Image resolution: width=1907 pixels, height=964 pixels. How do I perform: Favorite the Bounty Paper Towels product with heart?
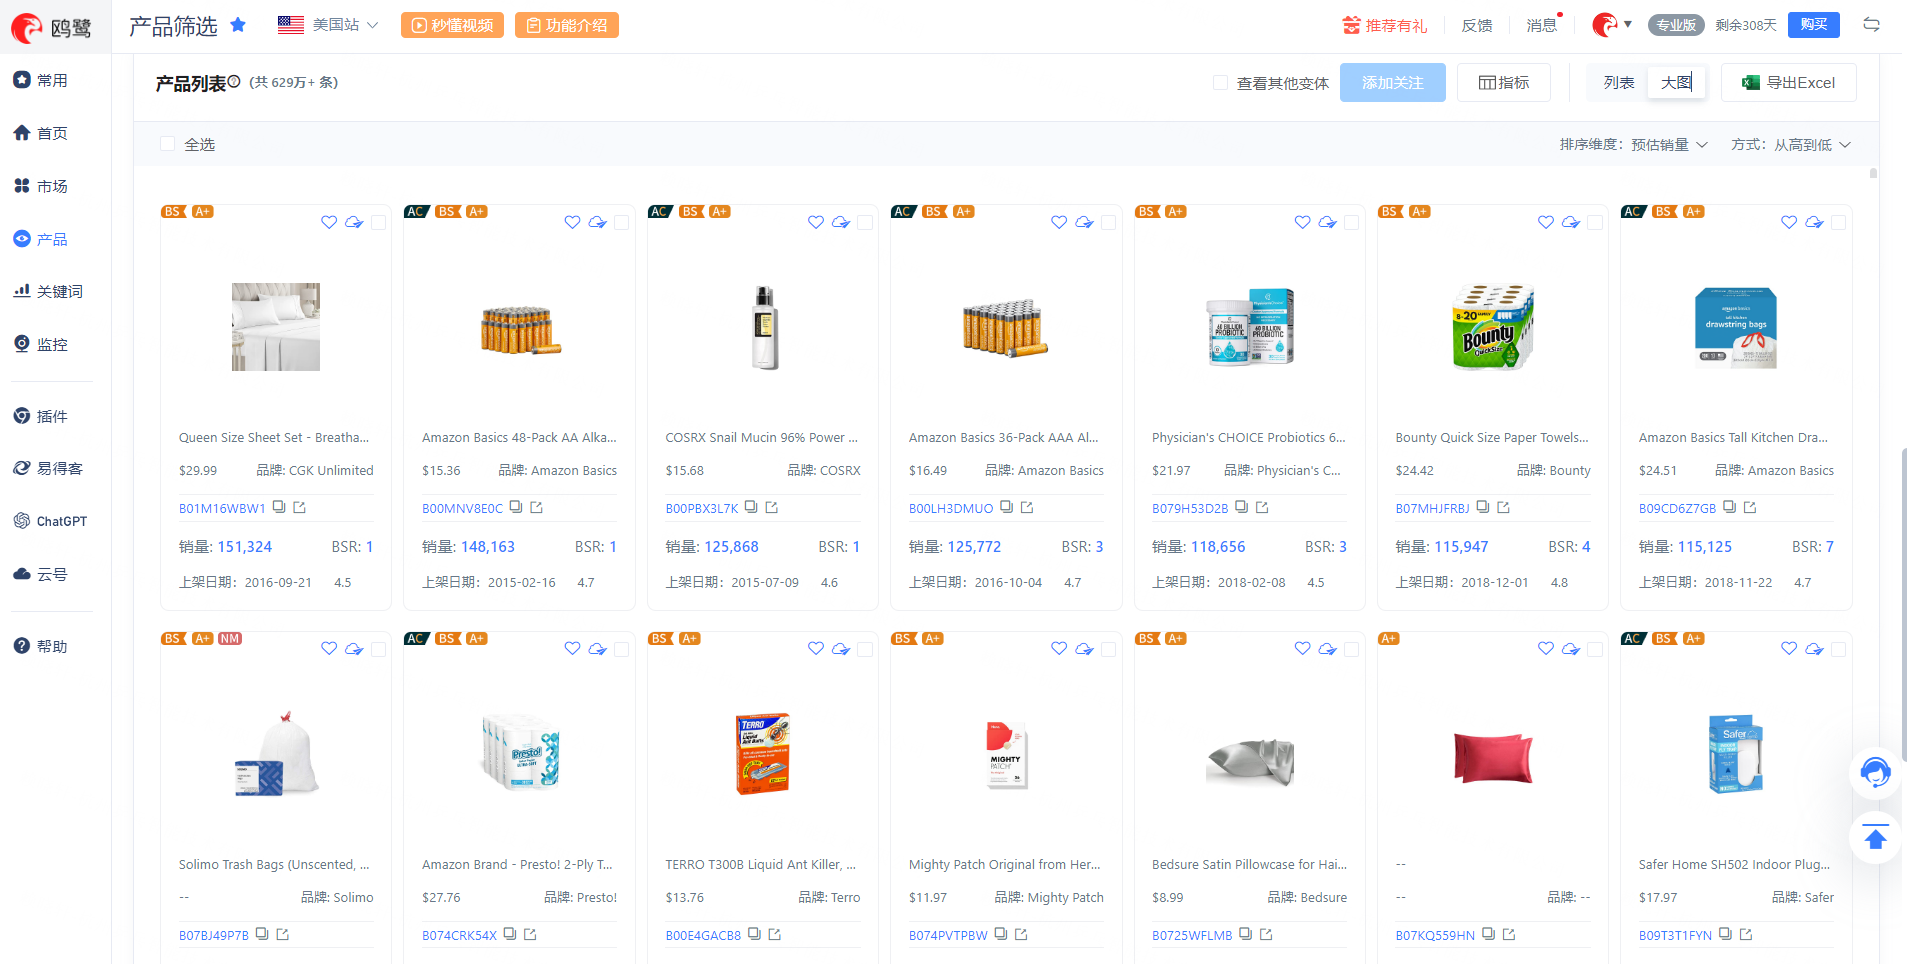[1546, 222]
